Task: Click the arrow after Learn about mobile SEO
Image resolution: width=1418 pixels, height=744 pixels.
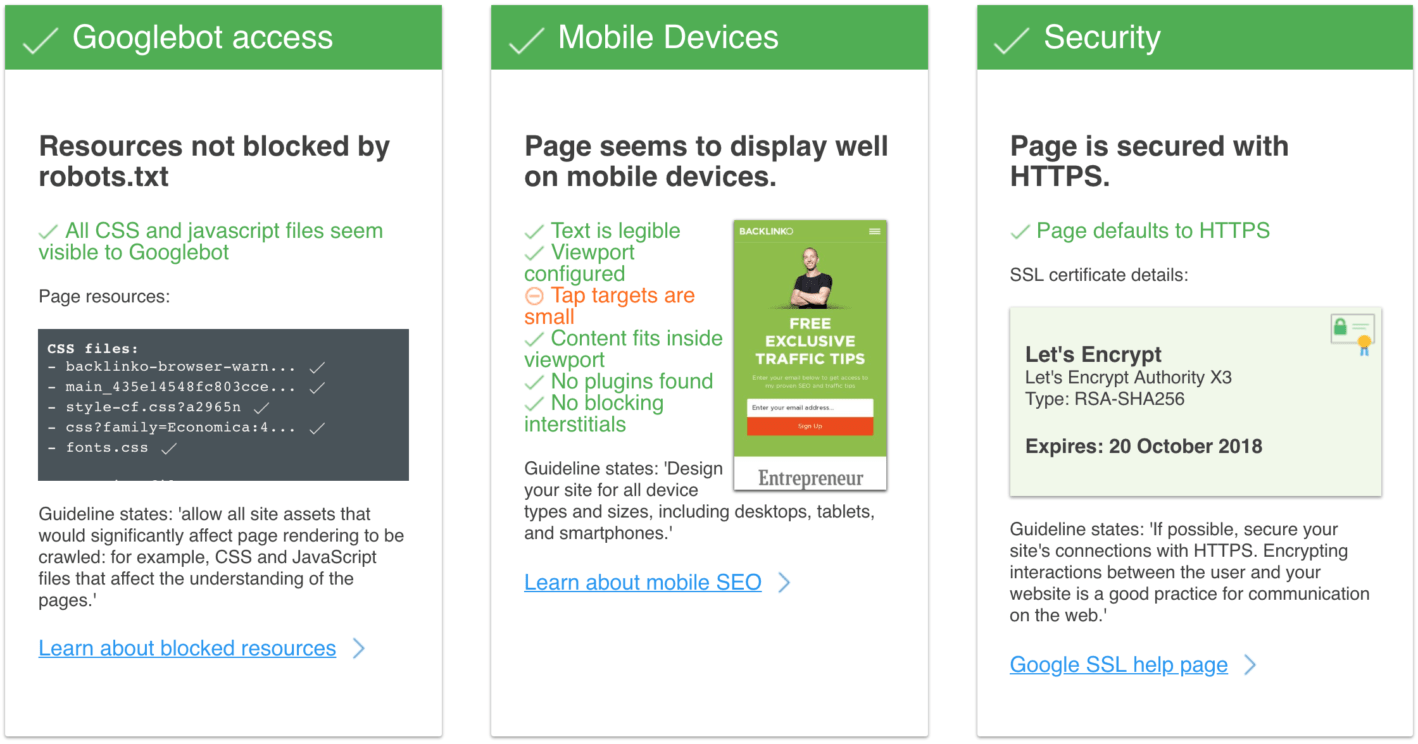Action: pos(785,583)
